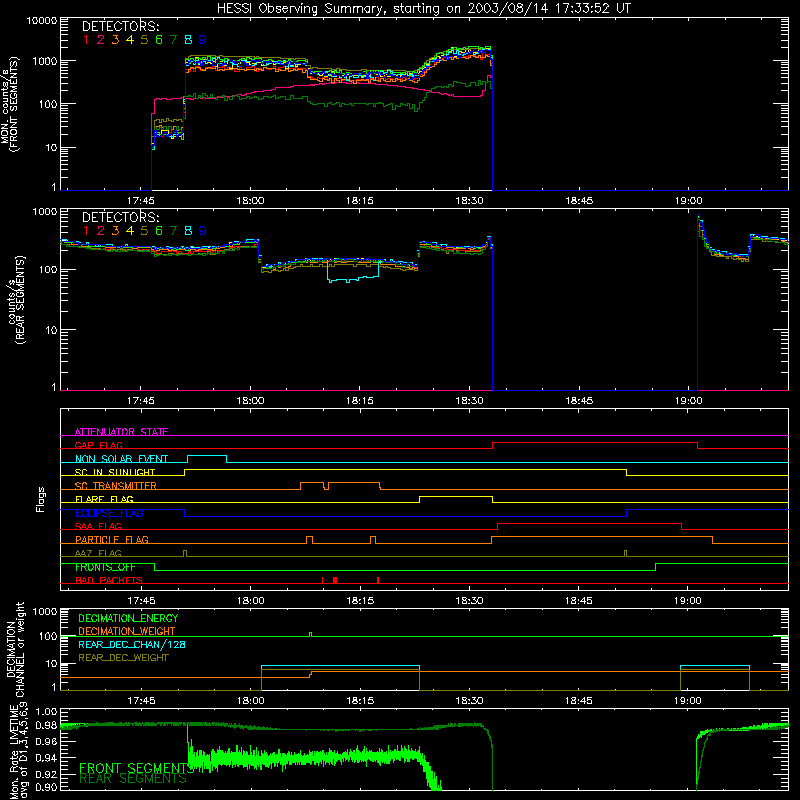Pick olive detector 5 in rear segments legend
The height and width of the screenshot is (800, 800).
pos(144,231)
